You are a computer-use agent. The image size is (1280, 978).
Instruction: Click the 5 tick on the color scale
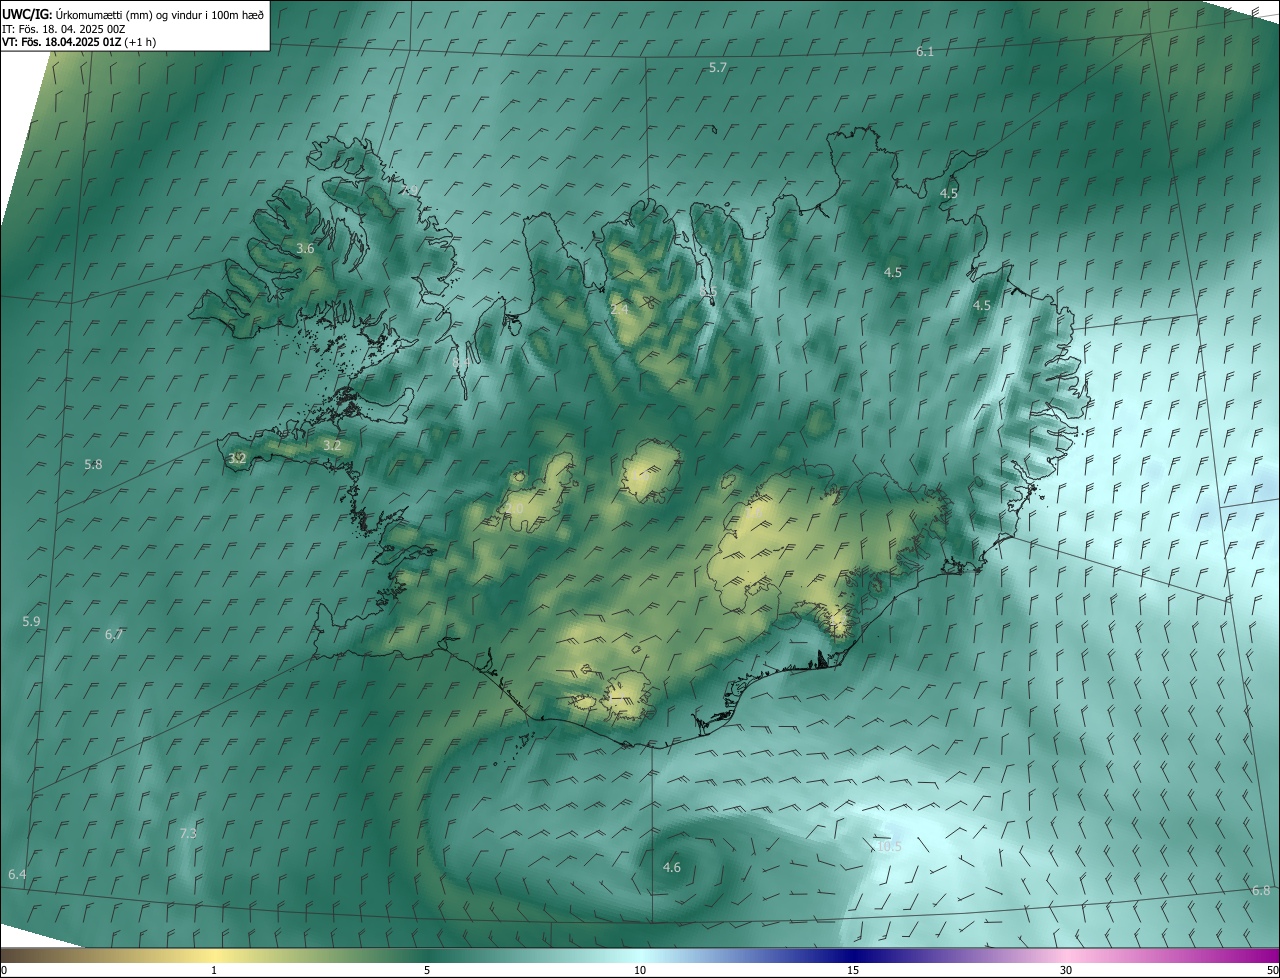tap(427, 970)
